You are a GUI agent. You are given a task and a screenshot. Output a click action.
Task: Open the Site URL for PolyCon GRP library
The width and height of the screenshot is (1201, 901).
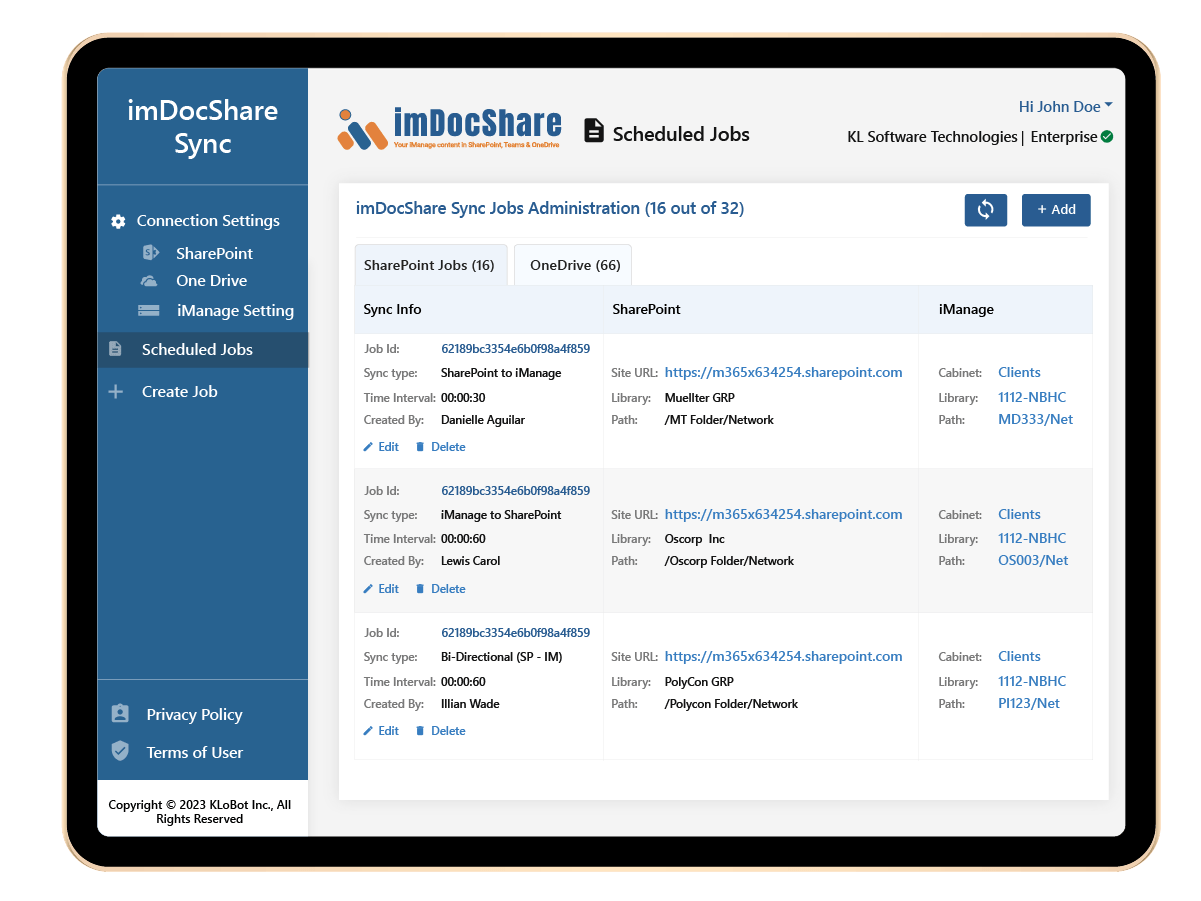pyautogui.click(x=783, y=656)
